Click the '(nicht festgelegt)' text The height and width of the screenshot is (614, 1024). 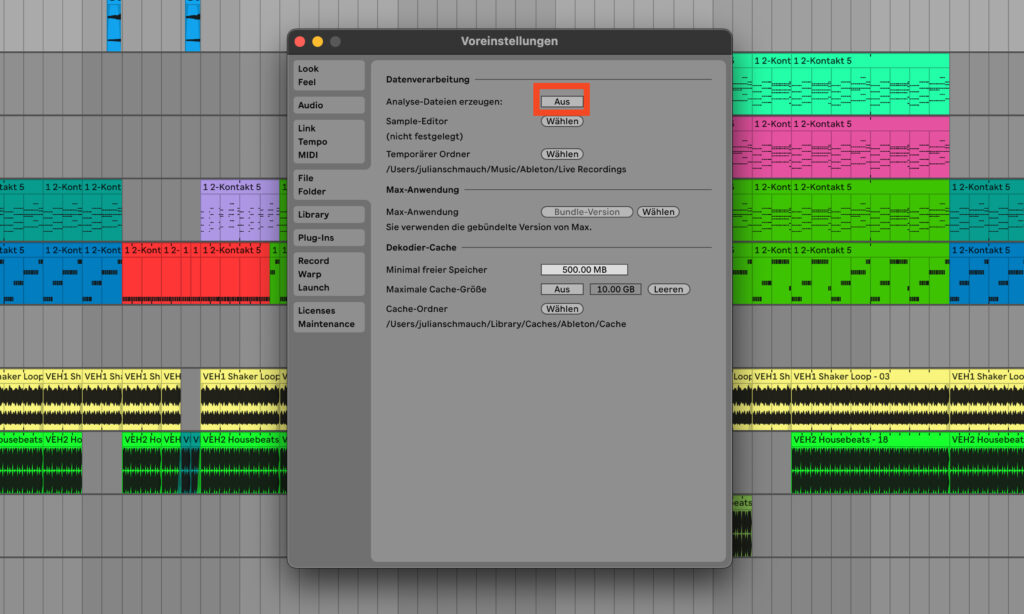[x=424, y=137]
